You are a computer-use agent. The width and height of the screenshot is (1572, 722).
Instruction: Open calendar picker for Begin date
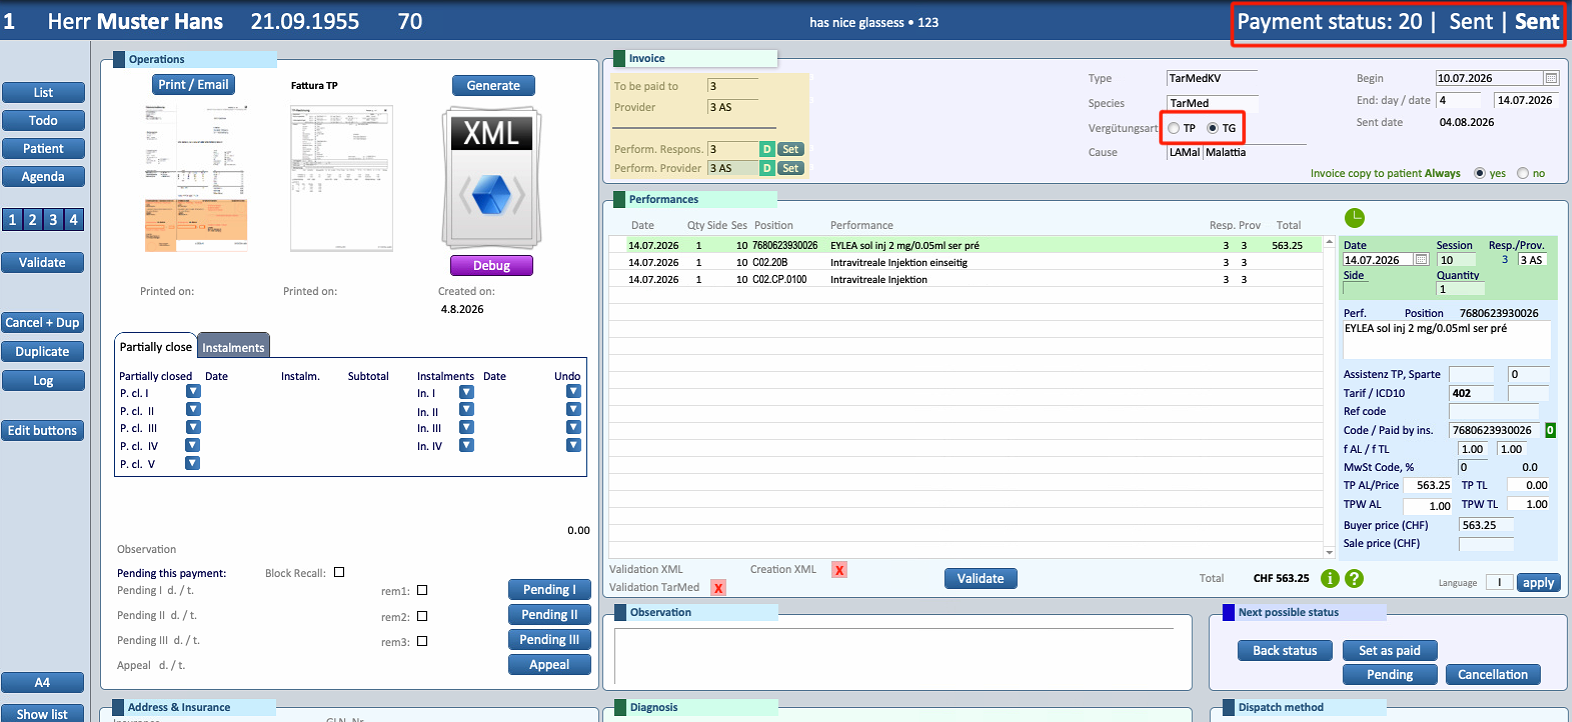pos(1551,78)
